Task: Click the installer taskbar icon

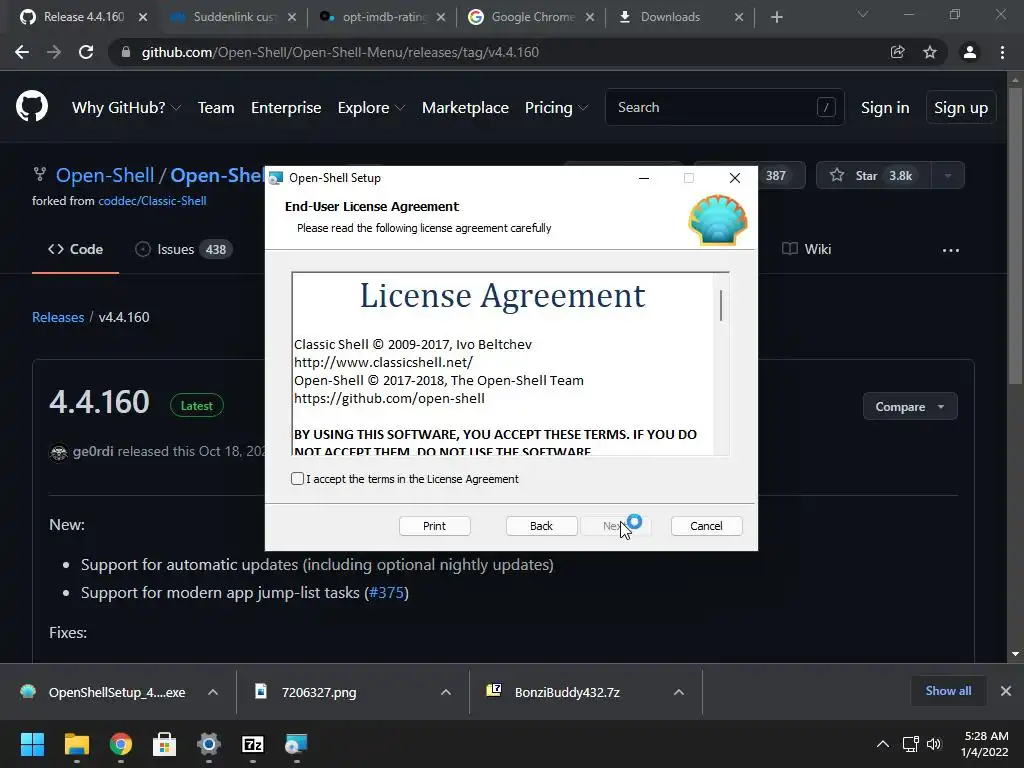Action: [x=296, y=744]
